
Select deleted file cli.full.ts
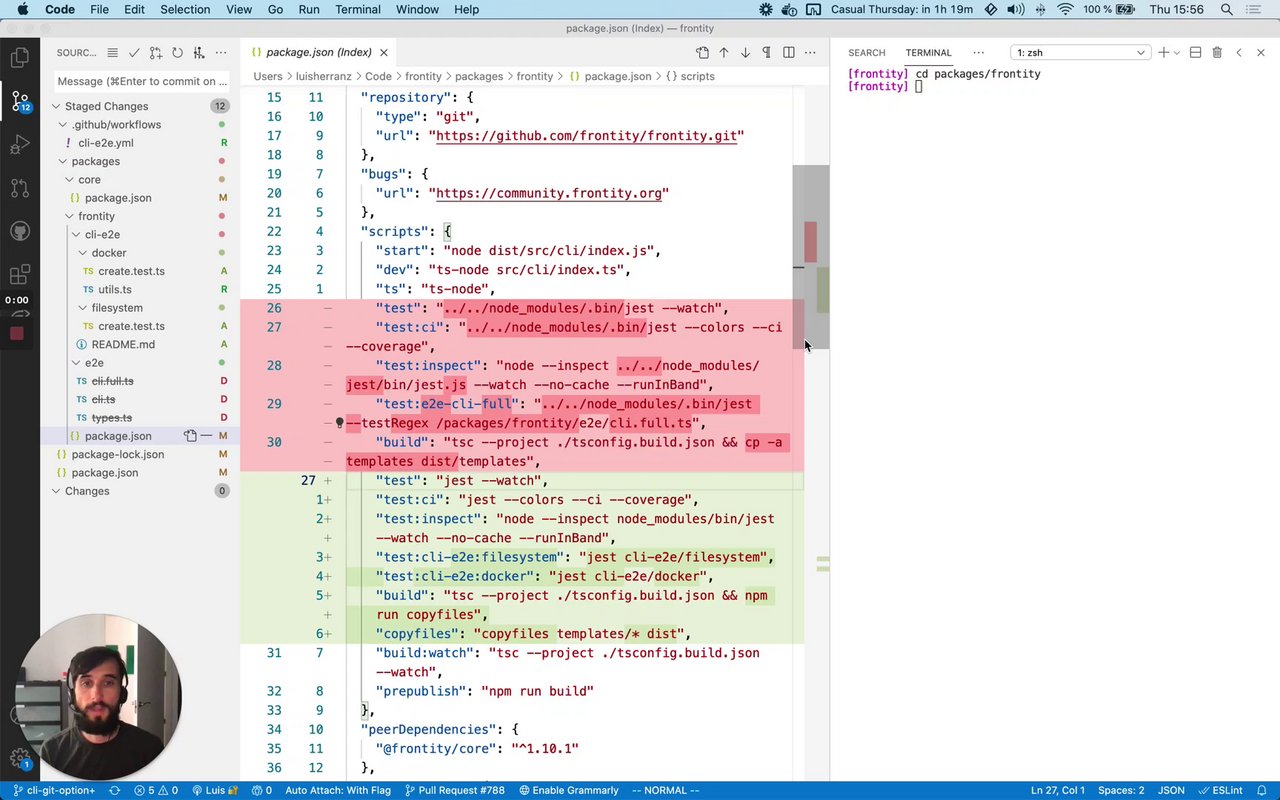click(x=112, y=381)
